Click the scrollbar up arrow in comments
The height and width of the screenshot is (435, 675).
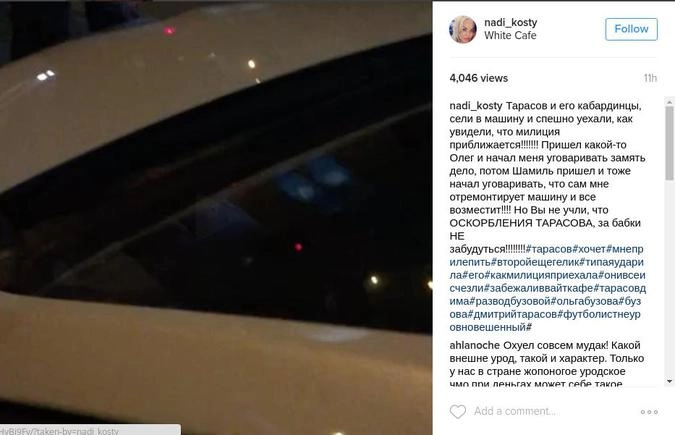click(x=669, y=102)
